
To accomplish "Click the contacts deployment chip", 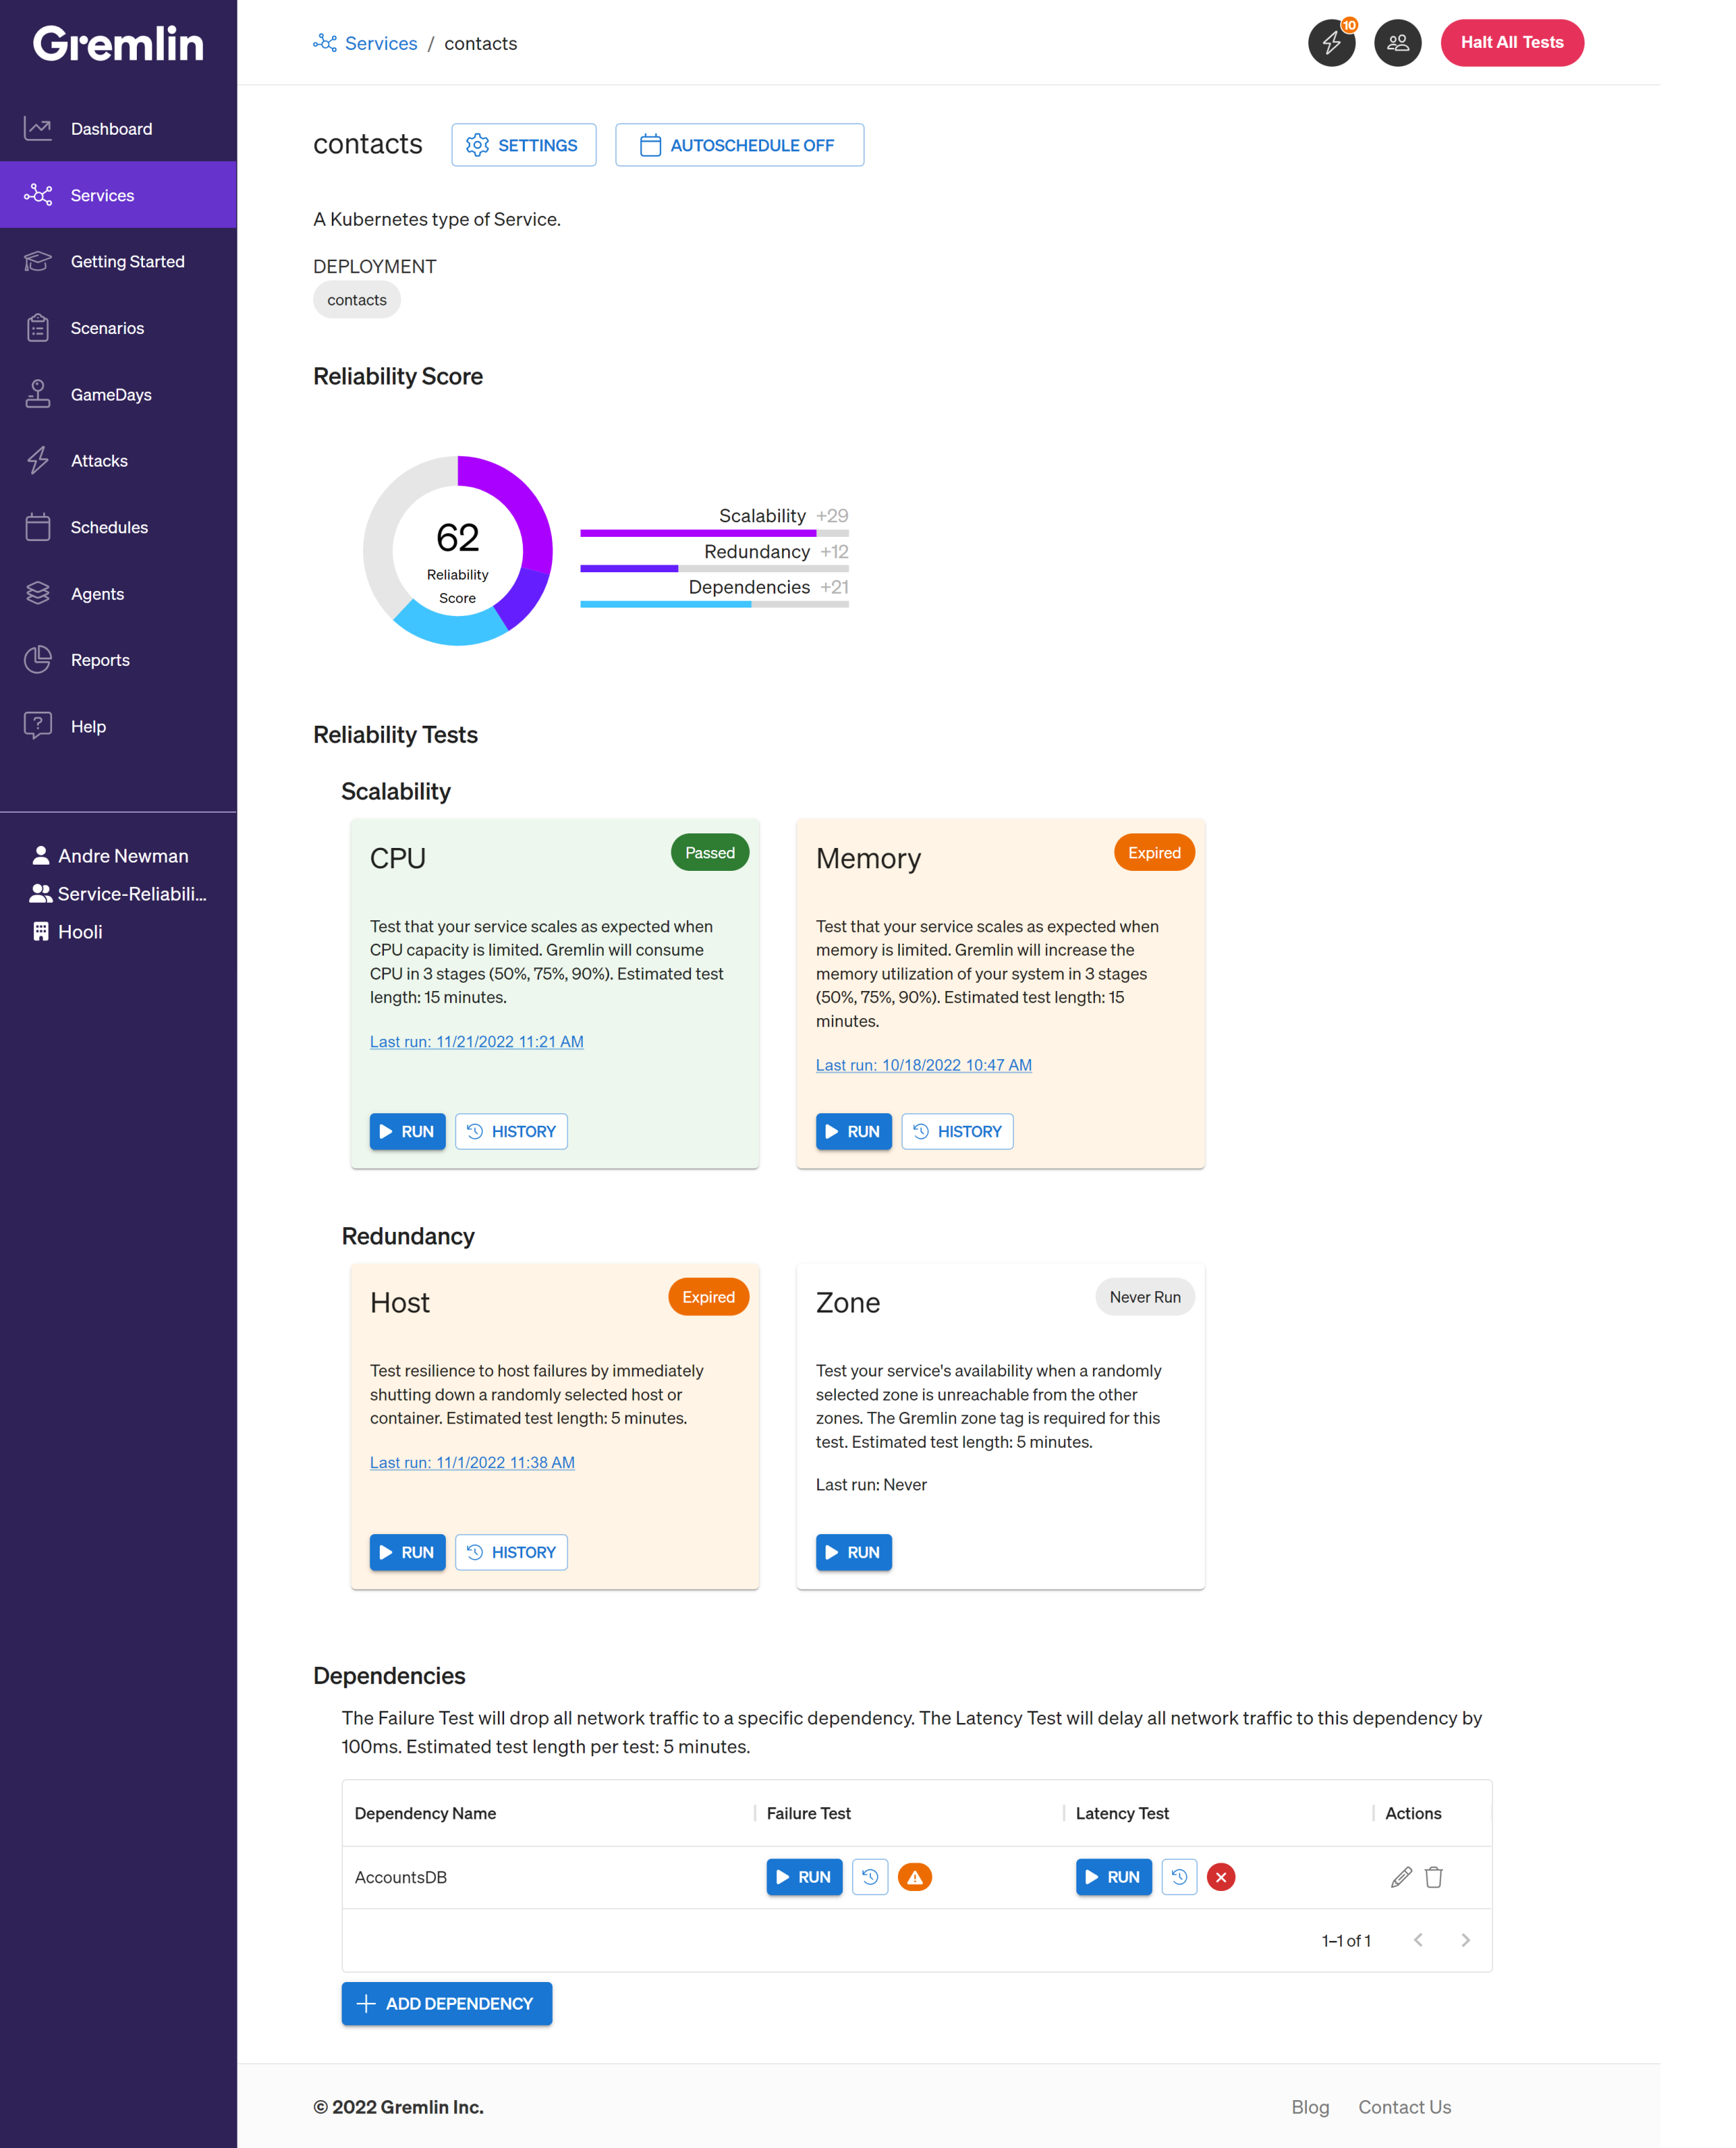I will tap(357, 300).
